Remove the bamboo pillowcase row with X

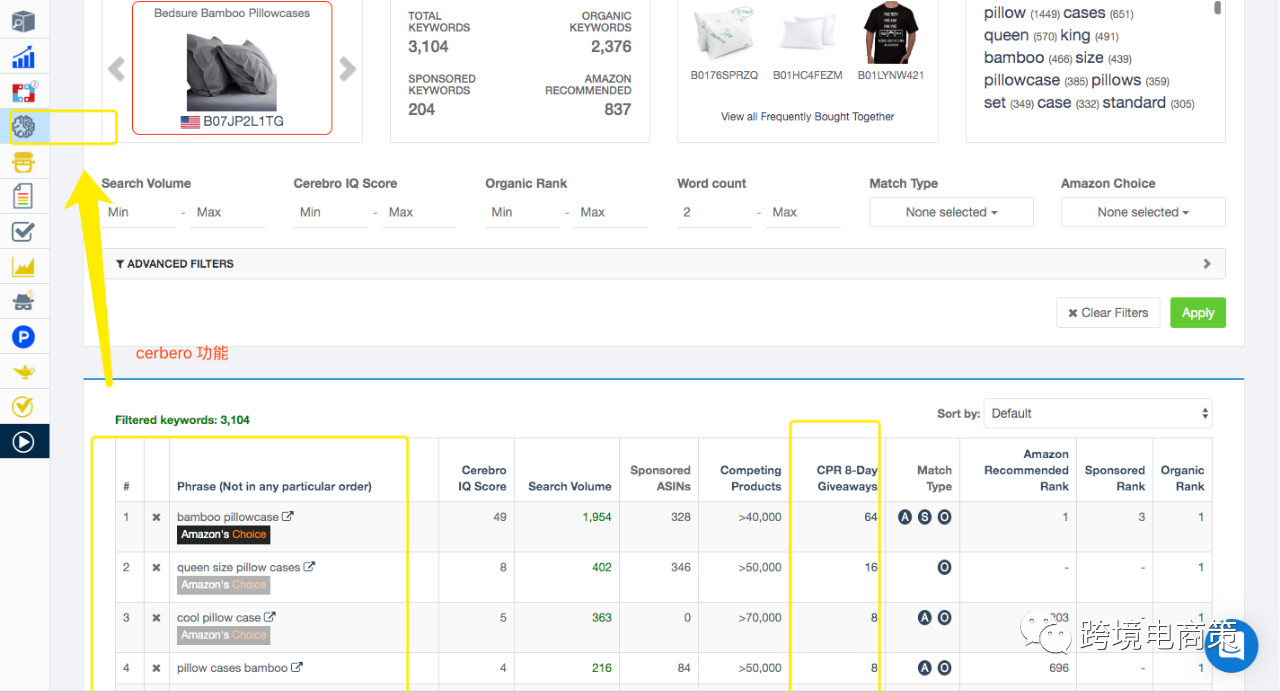[x=156, y=518]
